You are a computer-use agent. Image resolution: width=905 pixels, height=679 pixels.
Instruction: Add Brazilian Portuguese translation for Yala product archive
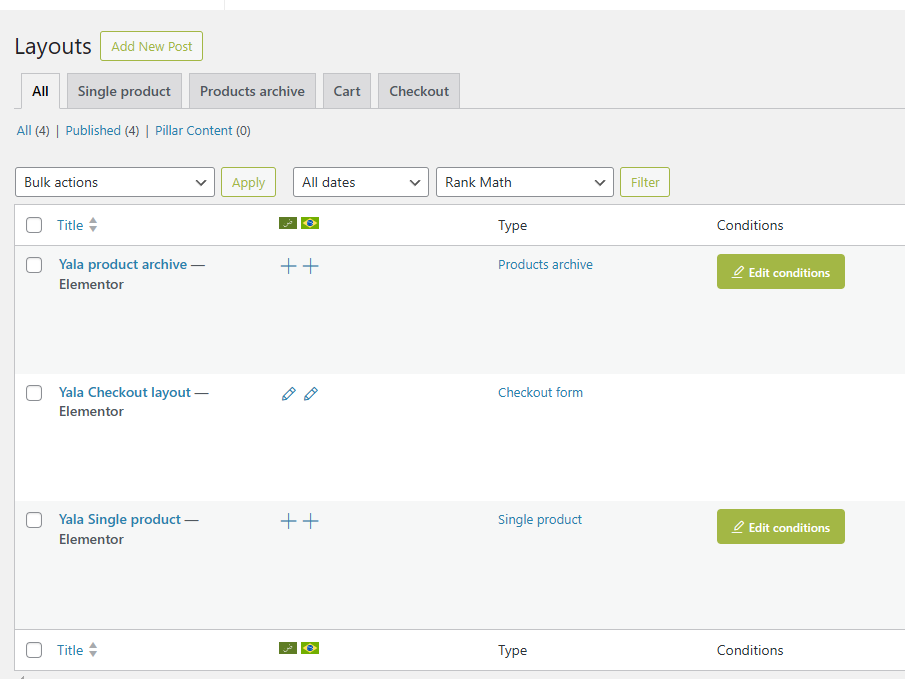click(x=311, y=266)
